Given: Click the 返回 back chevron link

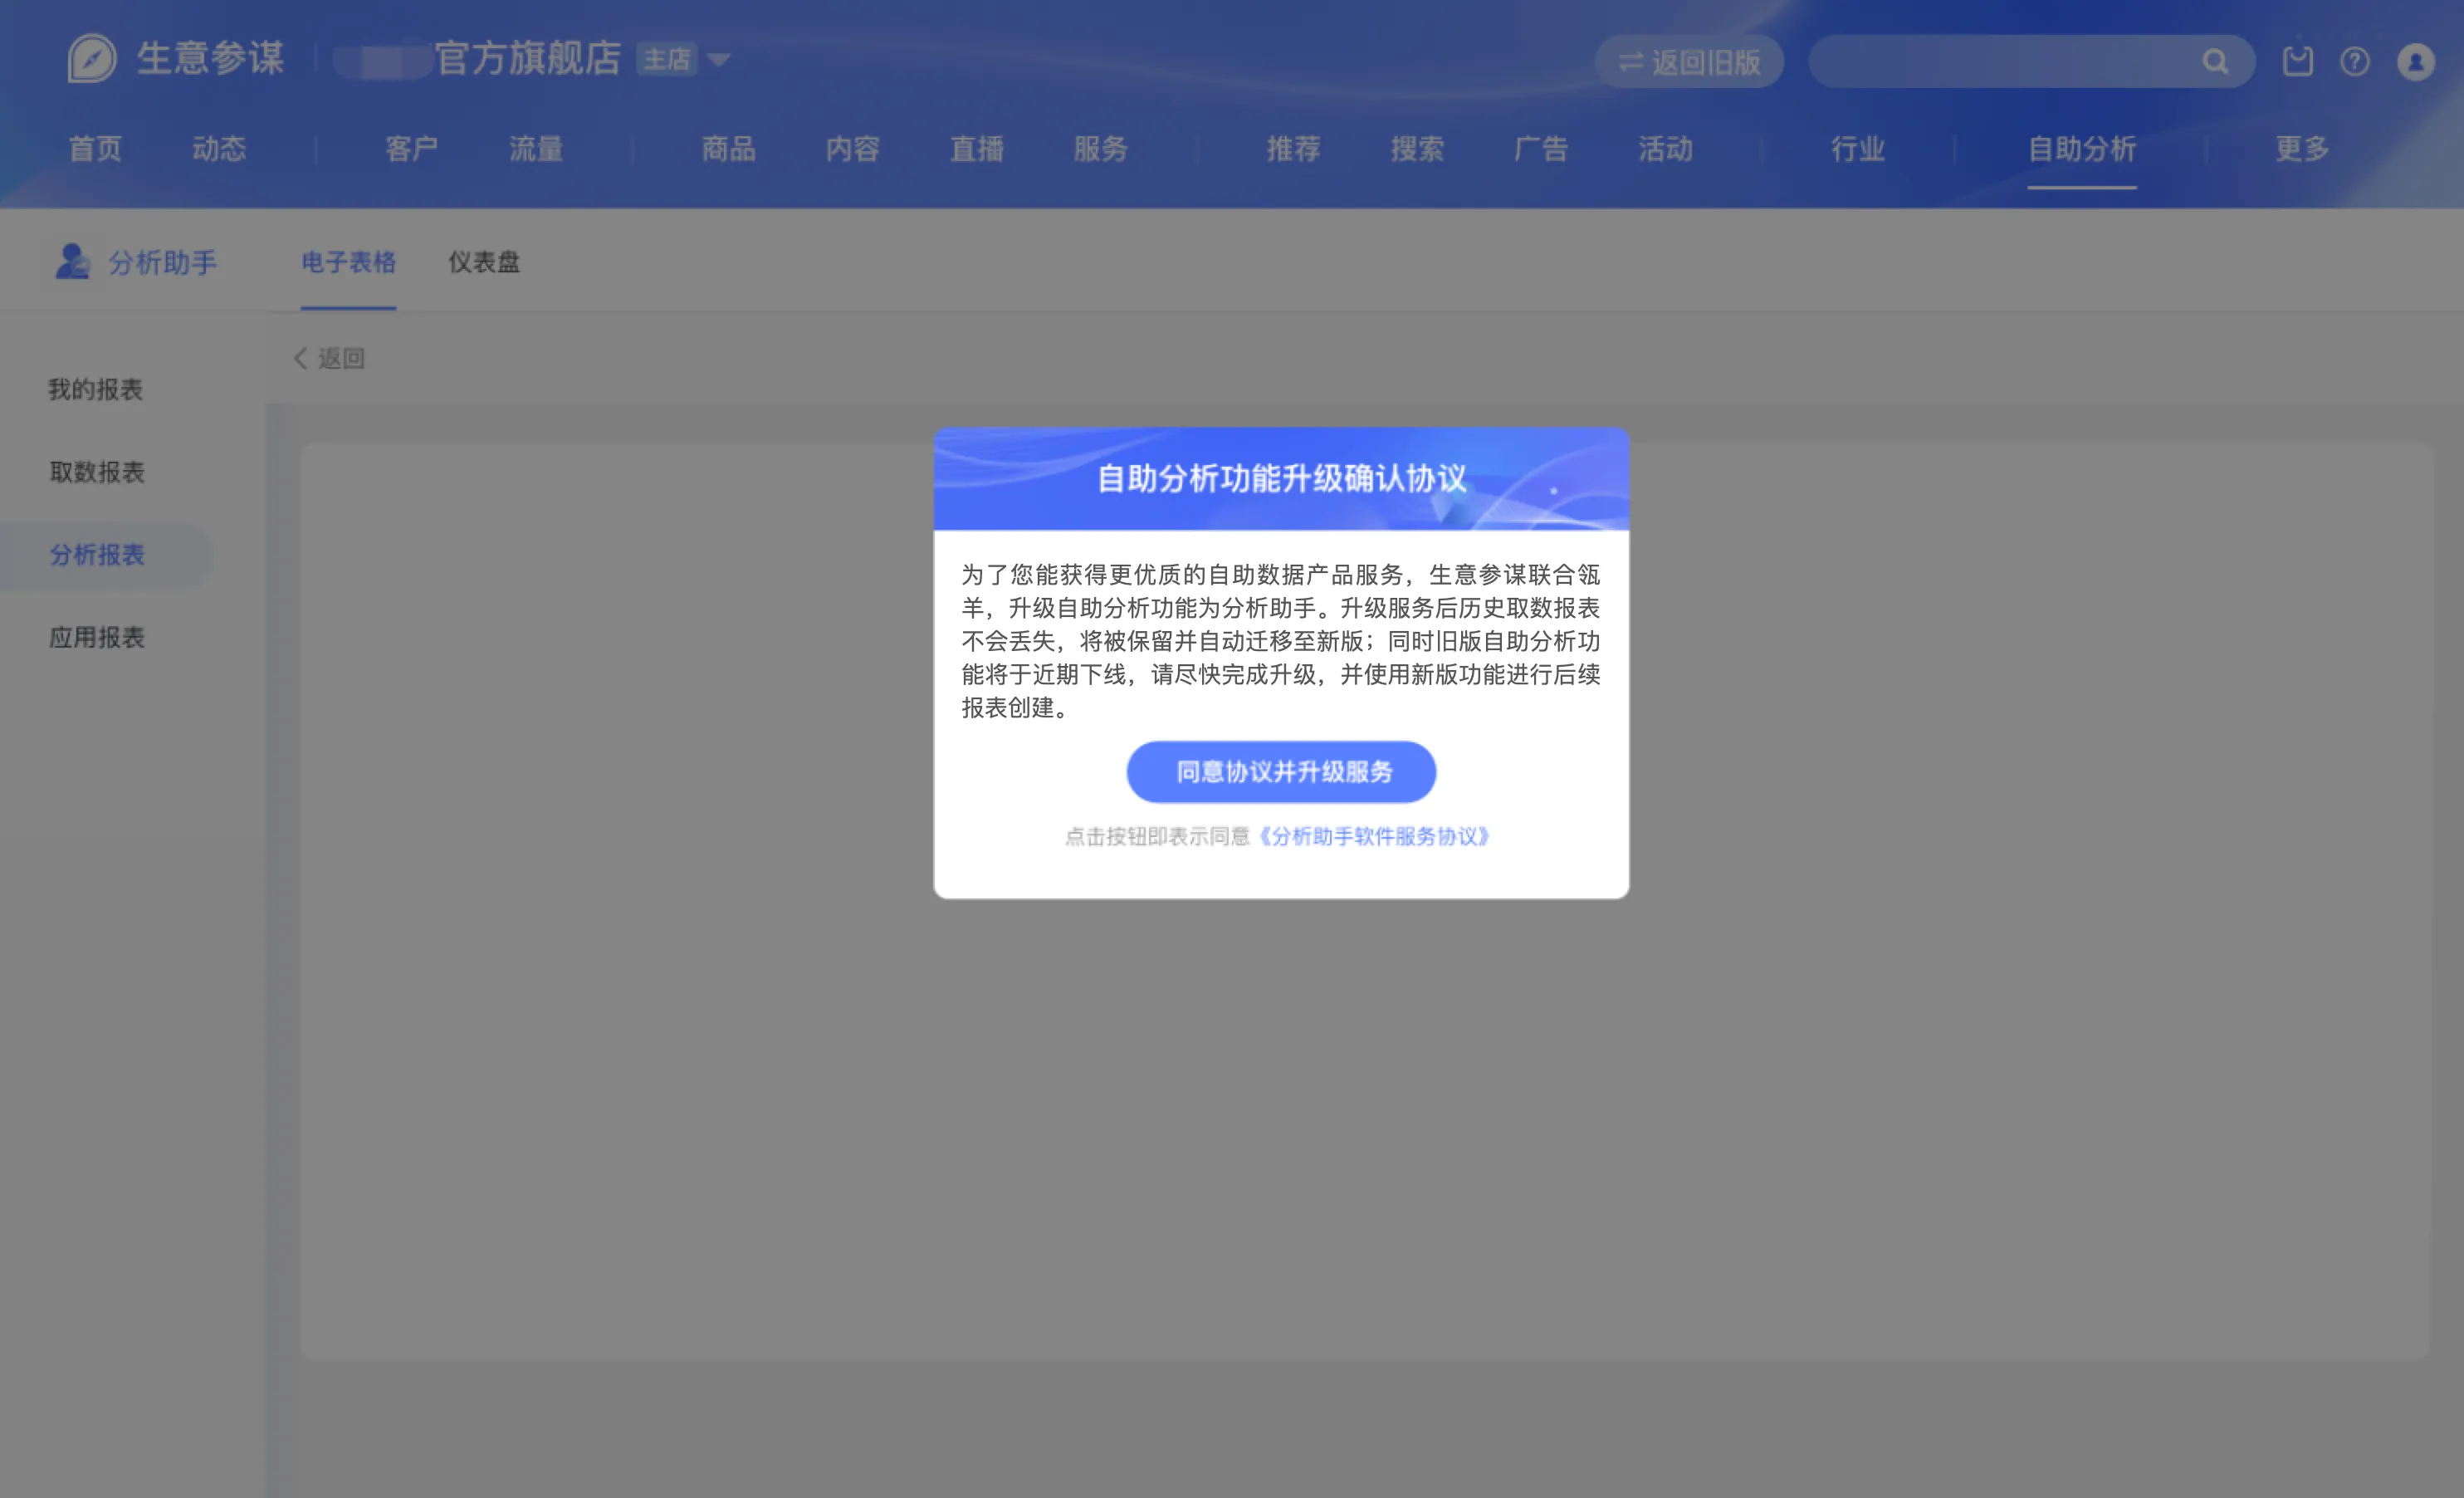Looking at the screenshot, I should point(329,358).
